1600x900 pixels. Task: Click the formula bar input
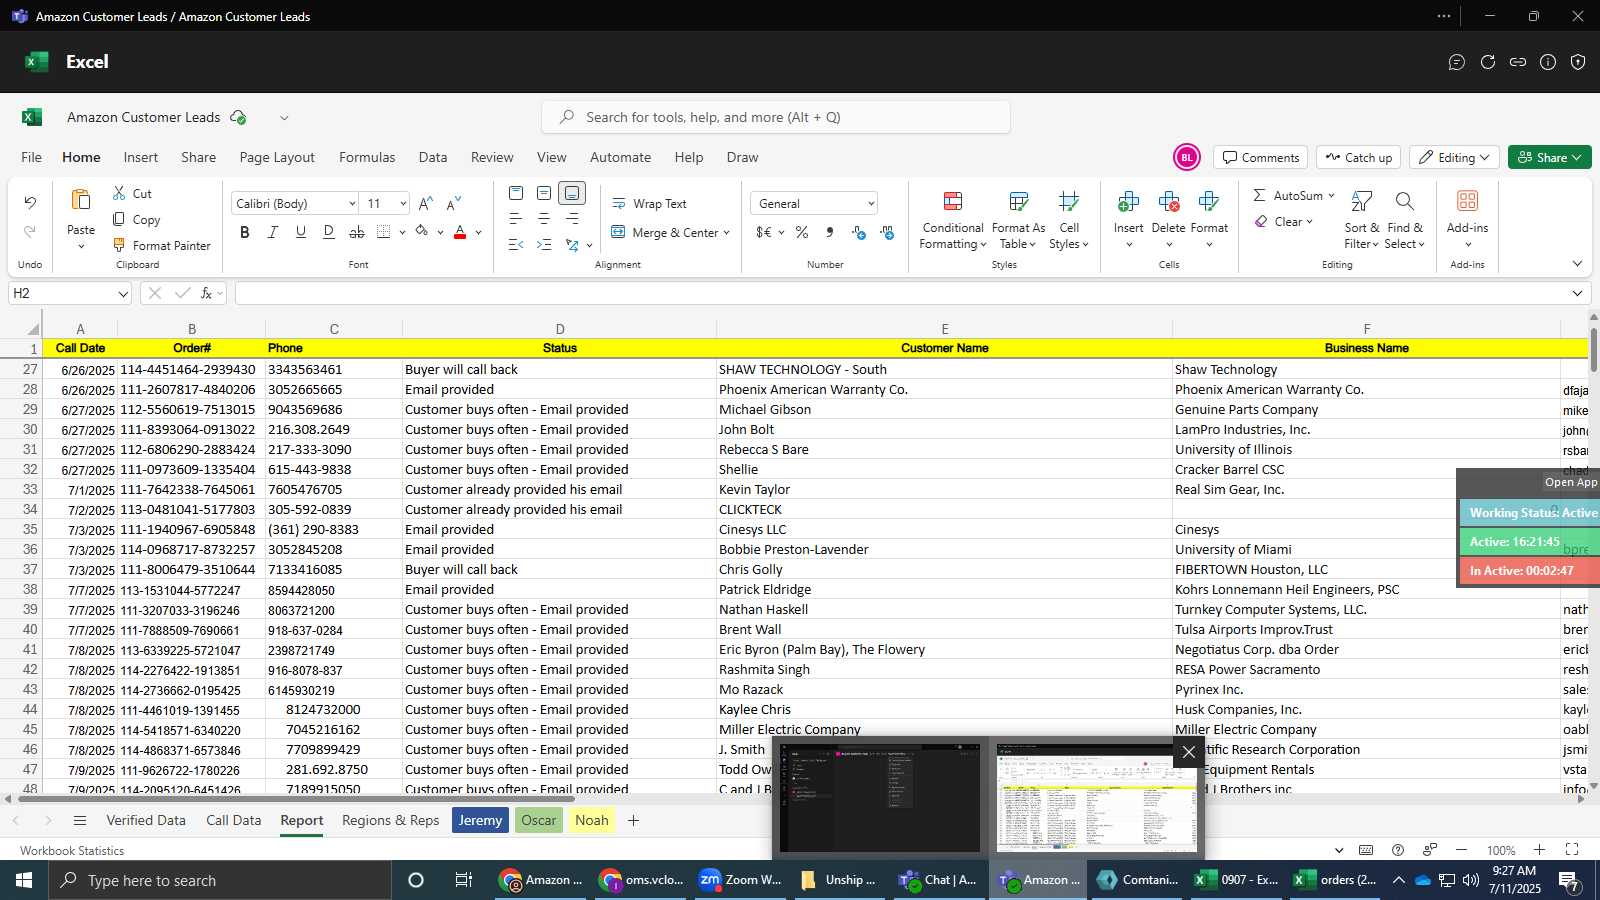point(900,293)
